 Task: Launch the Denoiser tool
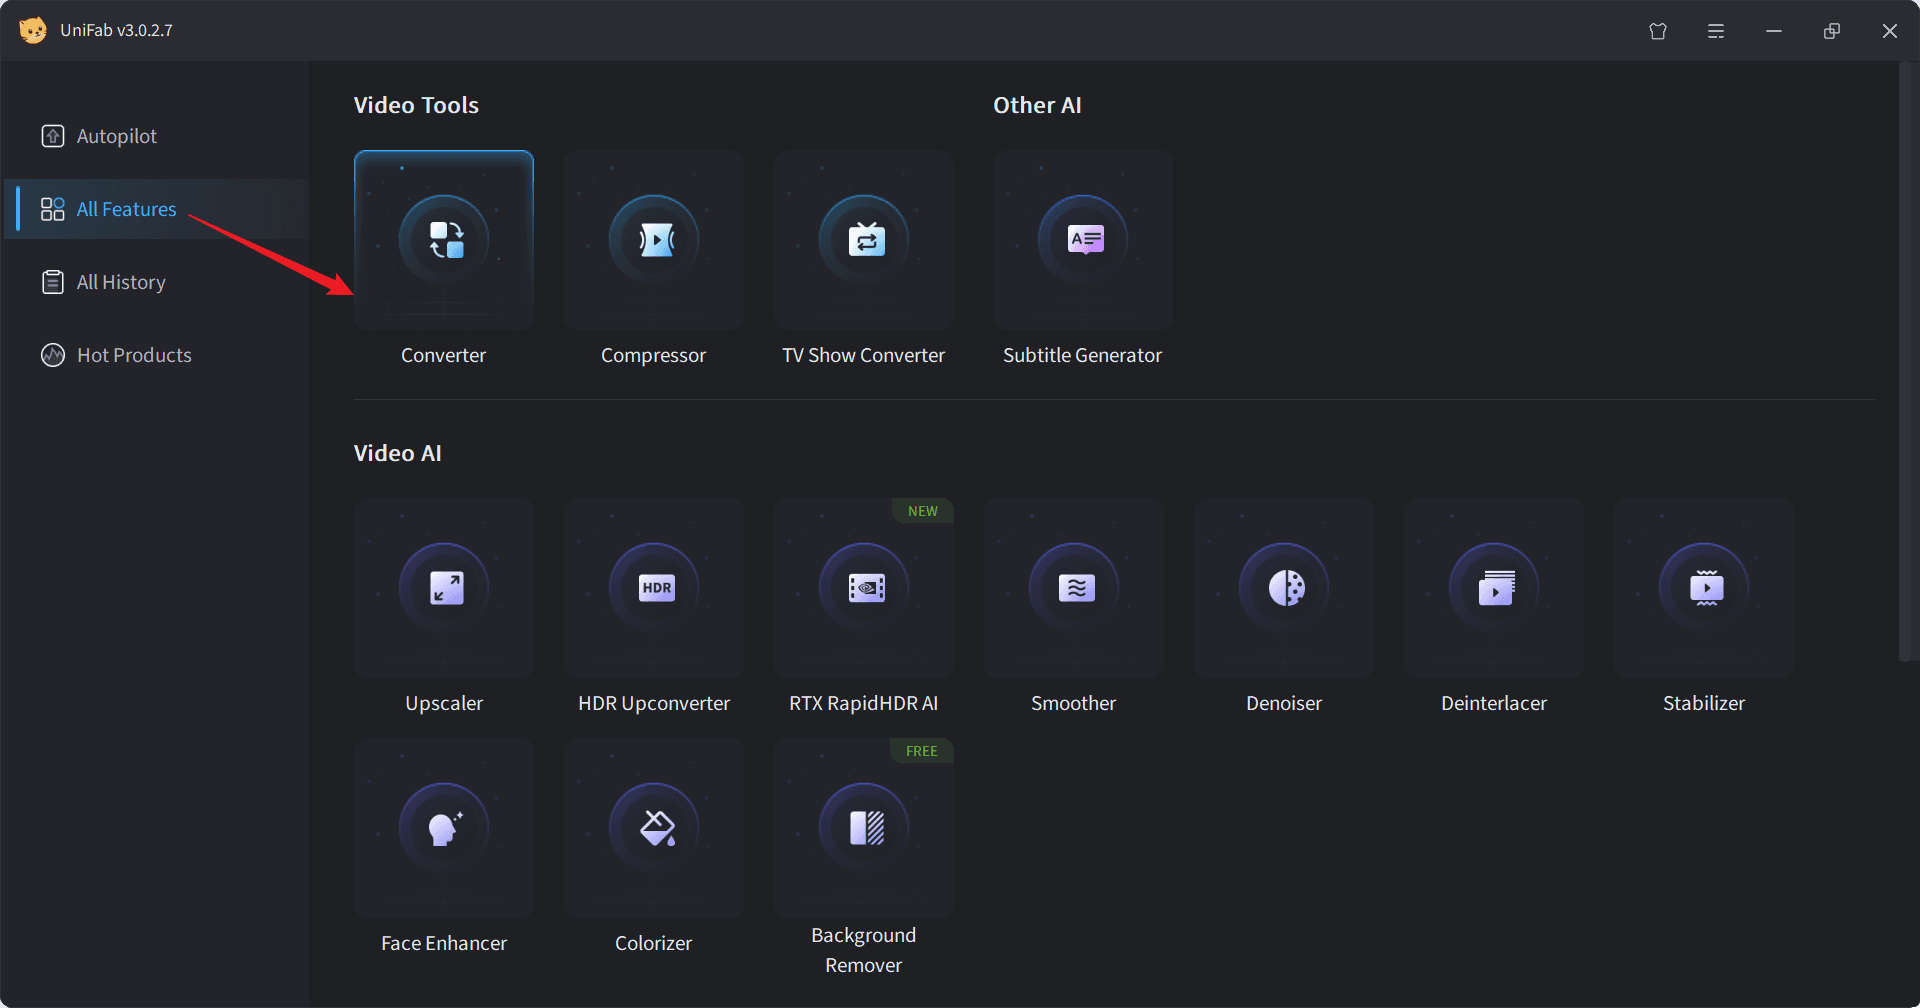tap(1283, 589)
